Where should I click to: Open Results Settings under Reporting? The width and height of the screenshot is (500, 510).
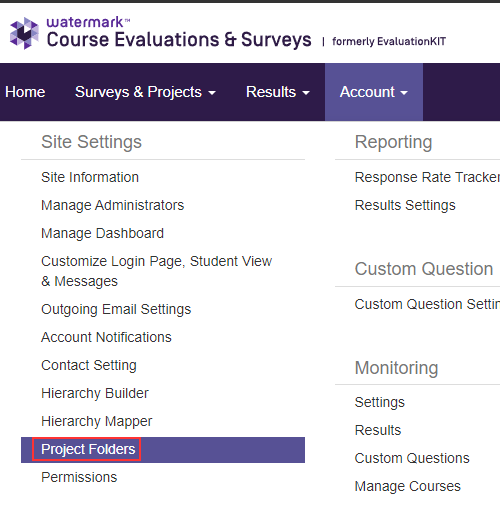405,205
